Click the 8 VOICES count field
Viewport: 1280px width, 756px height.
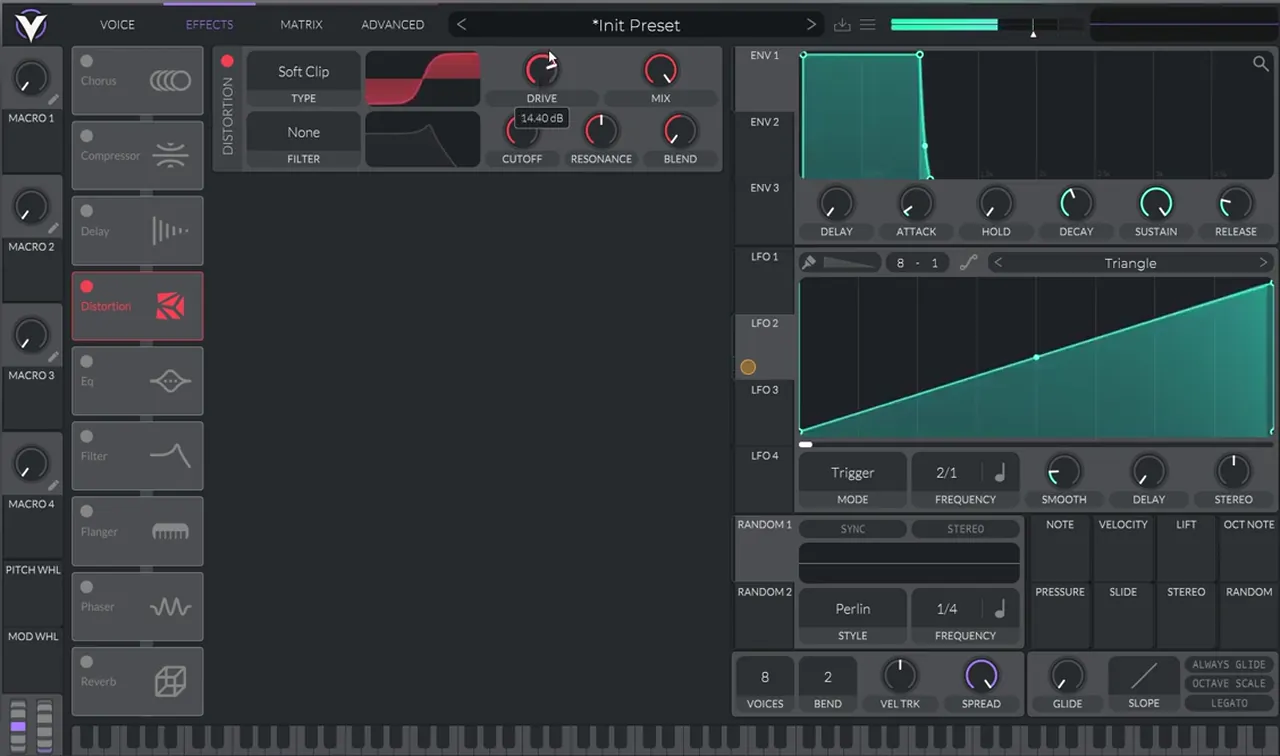pos(765,677)
